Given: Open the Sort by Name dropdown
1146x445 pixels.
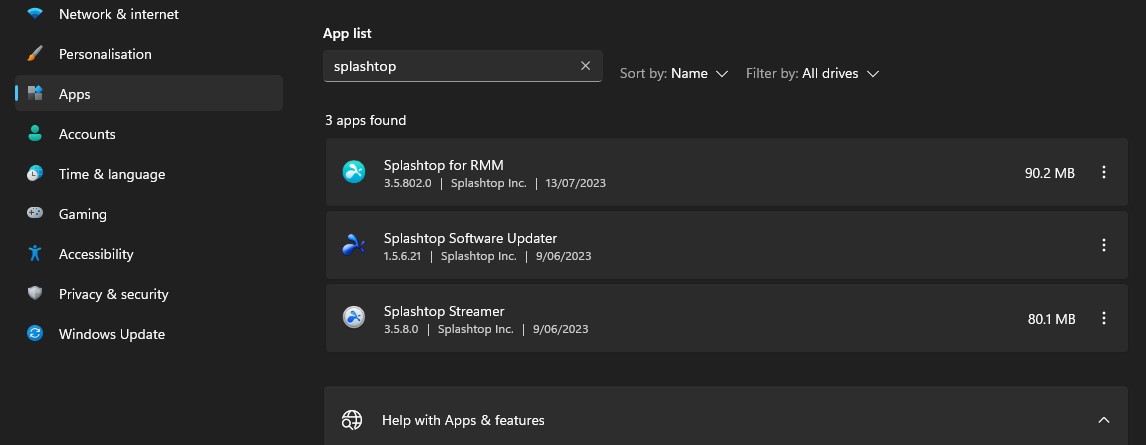Looking at the screenshot, I should coord(674,73).
